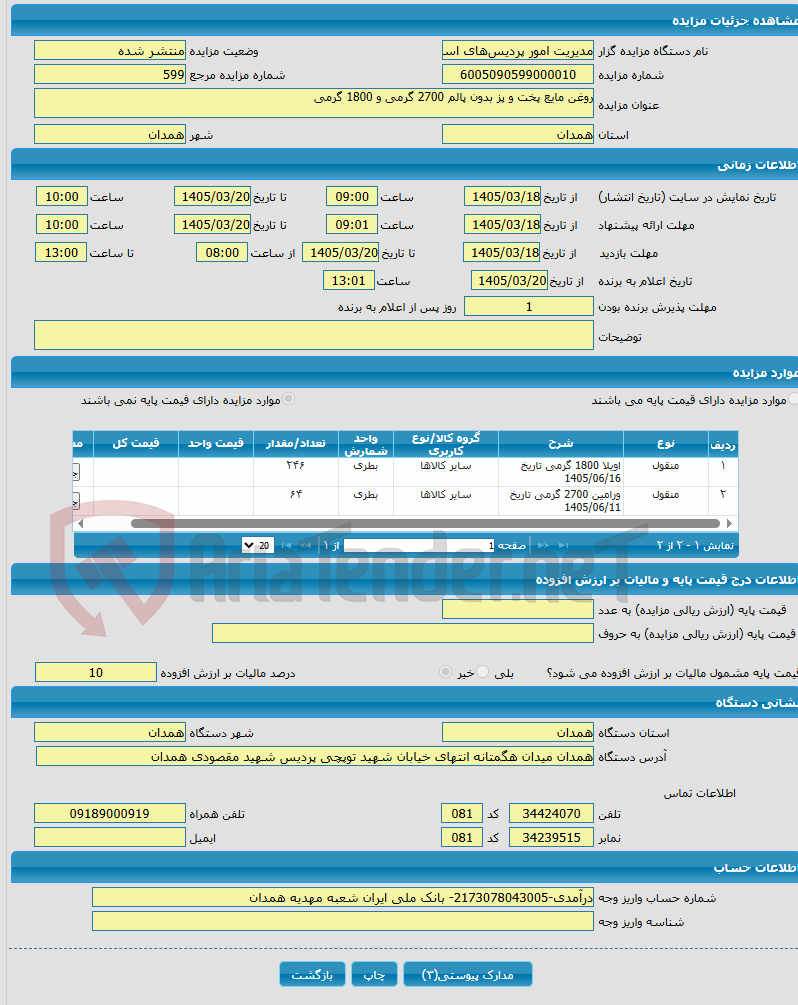Viewport: 798px width, 1005px height.
Task: Sort table by نوع column header
Action: click(x=666, y=444)
